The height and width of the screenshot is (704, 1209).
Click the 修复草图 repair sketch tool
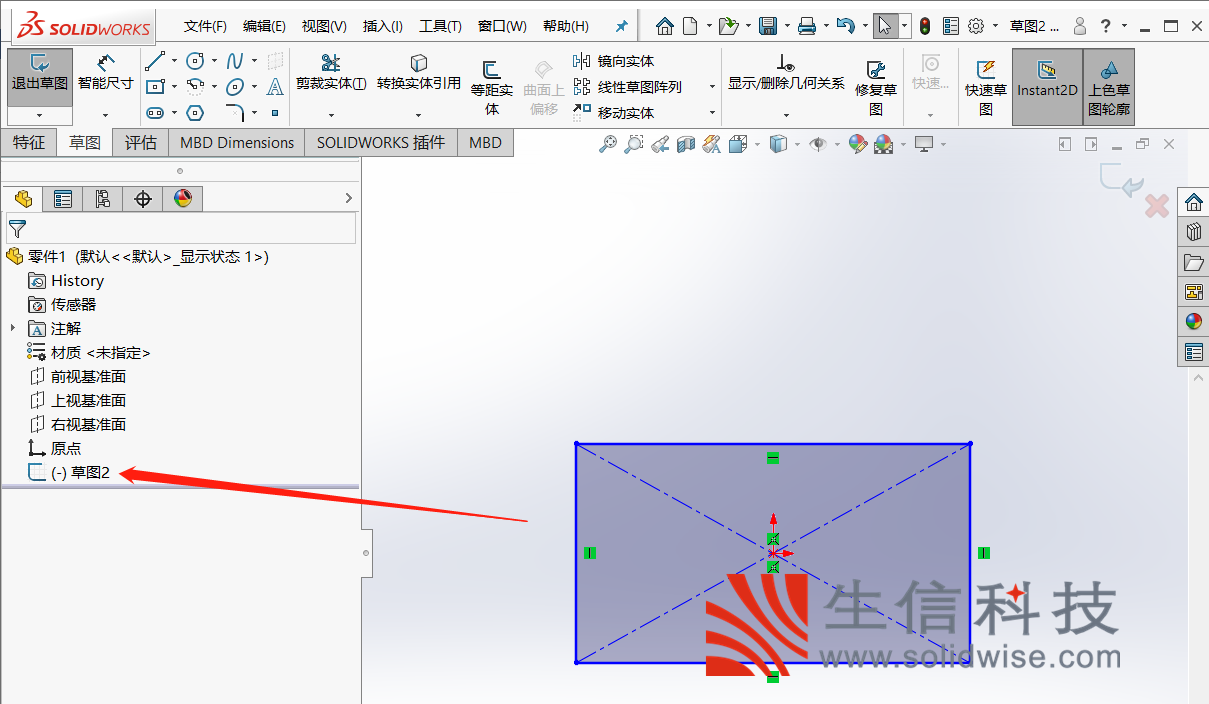876,88
